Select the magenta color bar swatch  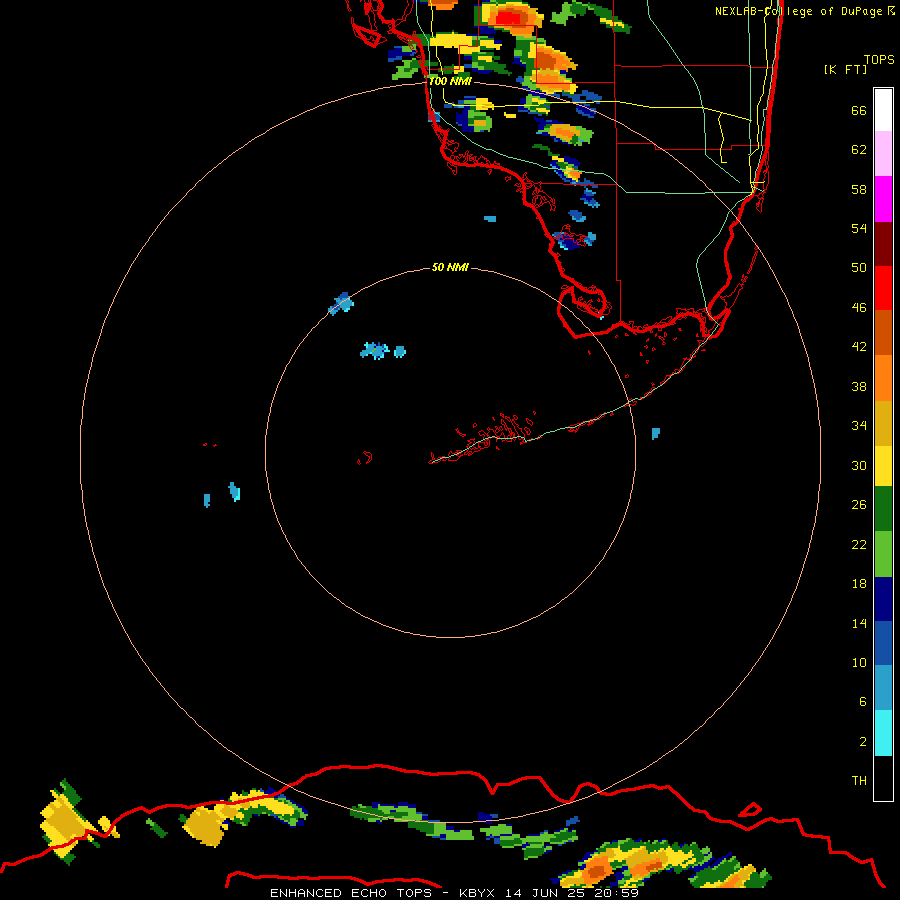[x=883, y=199]
